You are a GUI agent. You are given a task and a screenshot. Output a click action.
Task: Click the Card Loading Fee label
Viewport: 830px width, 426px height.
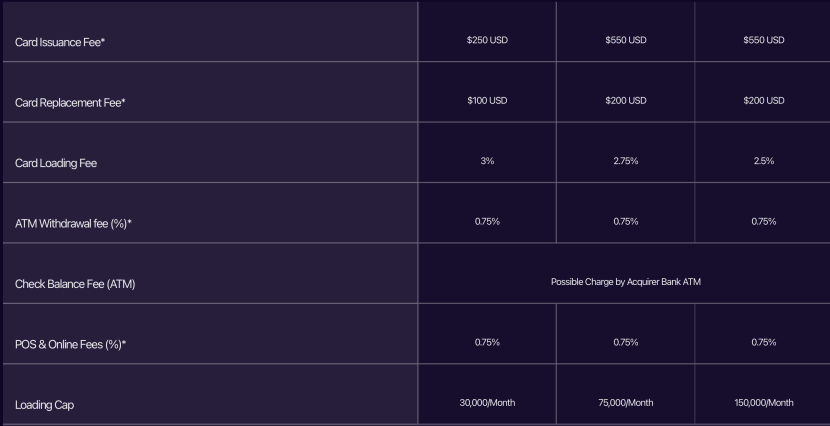(x=56, y=163)
